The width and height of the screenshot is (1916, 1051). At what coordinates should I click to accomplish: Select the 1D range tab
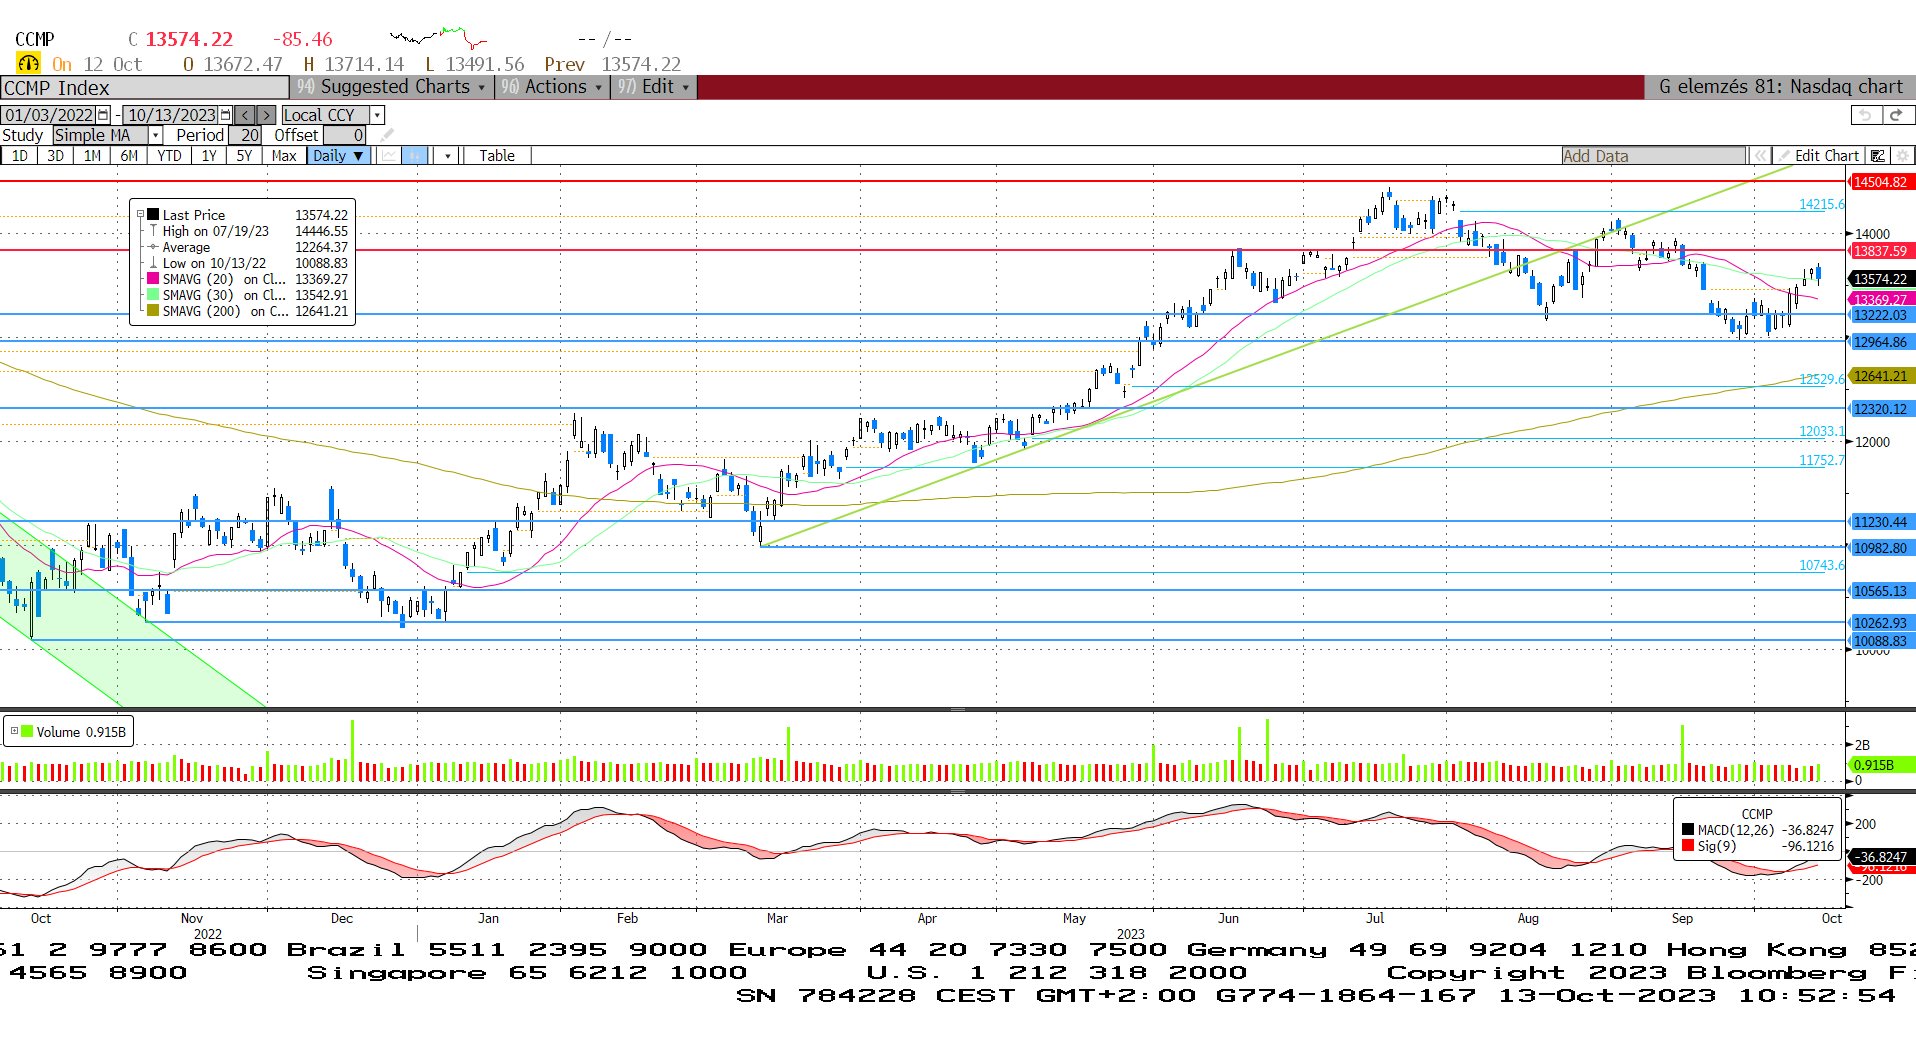19,156
